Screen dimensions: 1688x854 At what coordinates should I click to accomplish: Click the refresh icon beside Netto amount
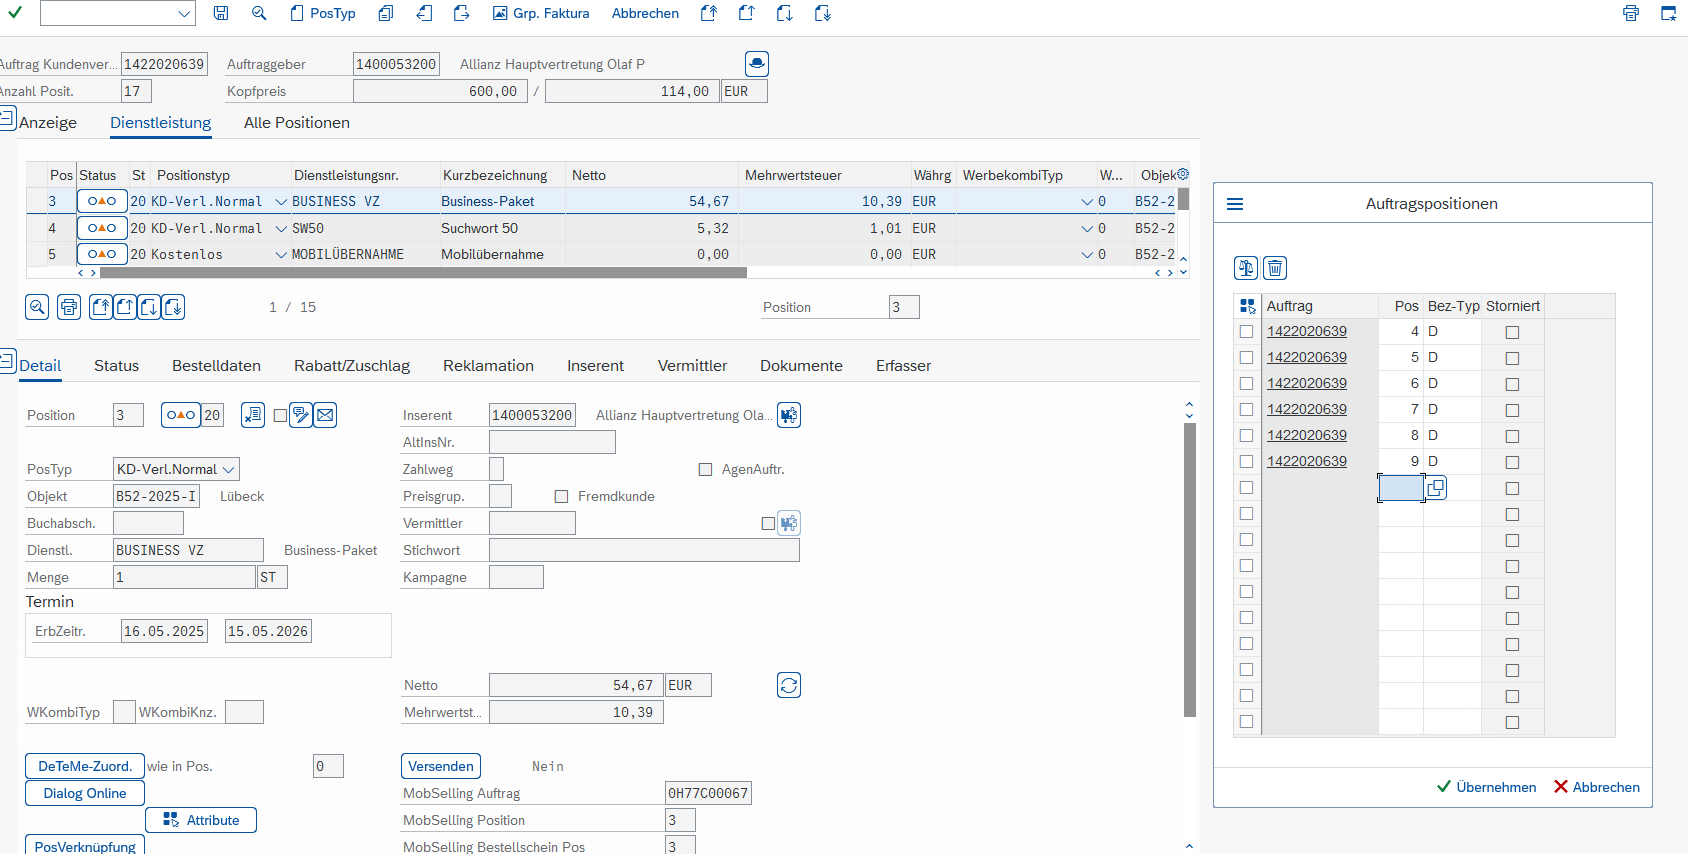click(789, 685)
